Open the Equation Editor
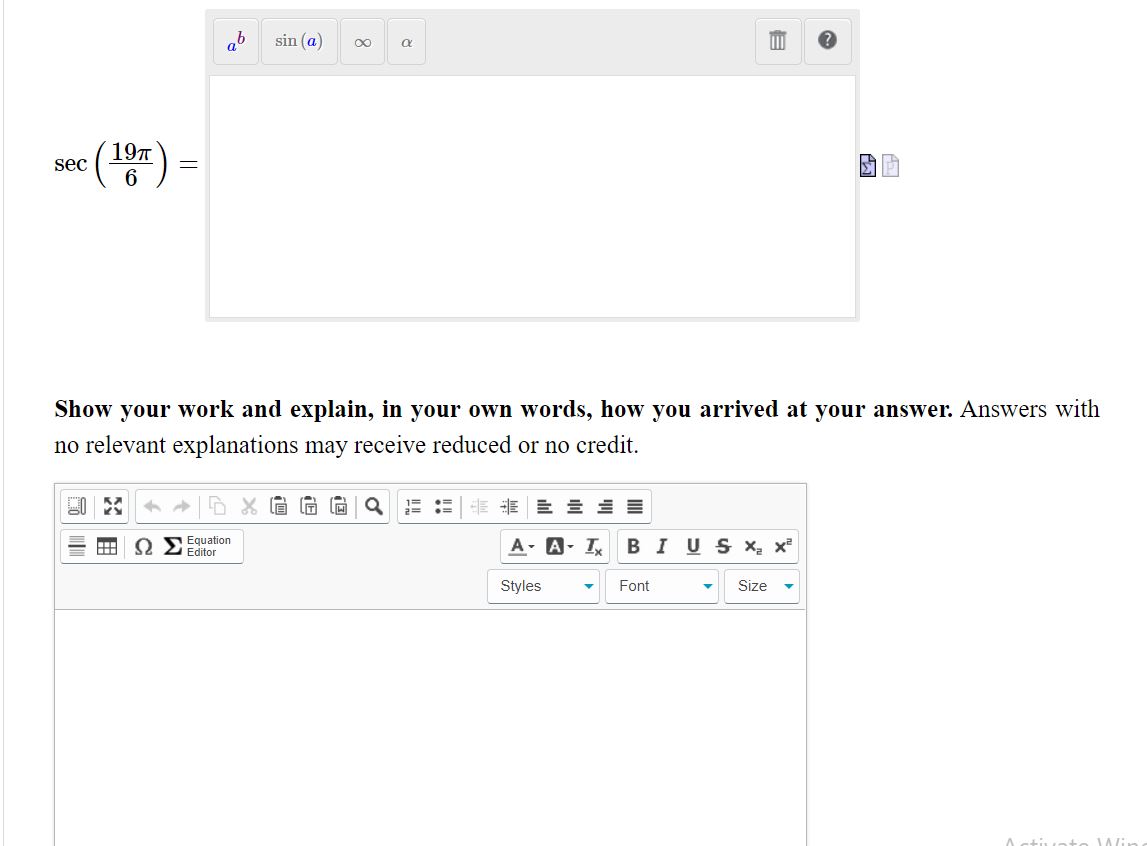Image resolution: width=1147 pixels, height=846 pixels. pyautogui.click(x=198, y=546)
